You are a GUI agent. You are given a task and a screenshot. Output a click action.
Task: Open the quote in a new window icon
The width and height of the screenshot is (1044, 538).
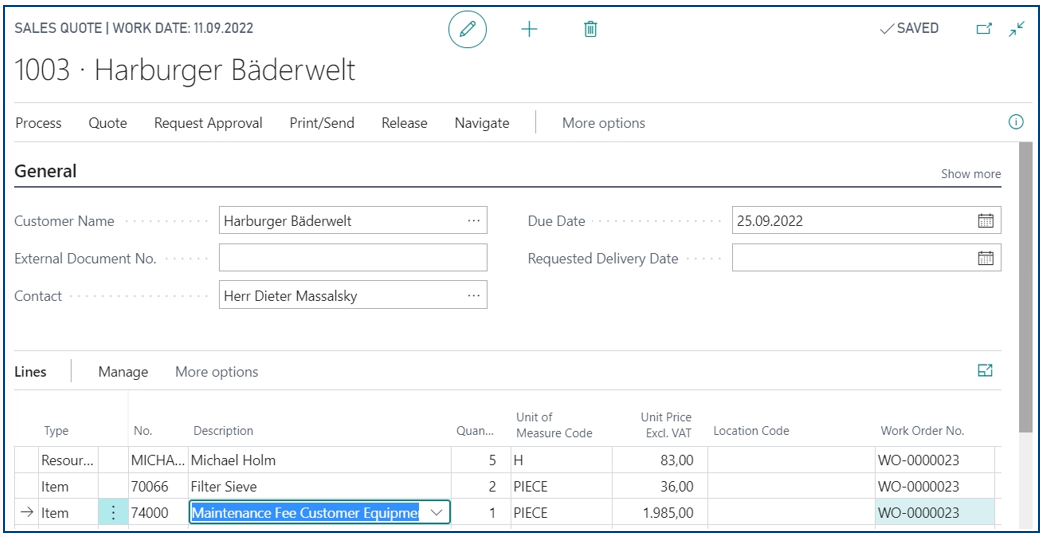[983, 29]
